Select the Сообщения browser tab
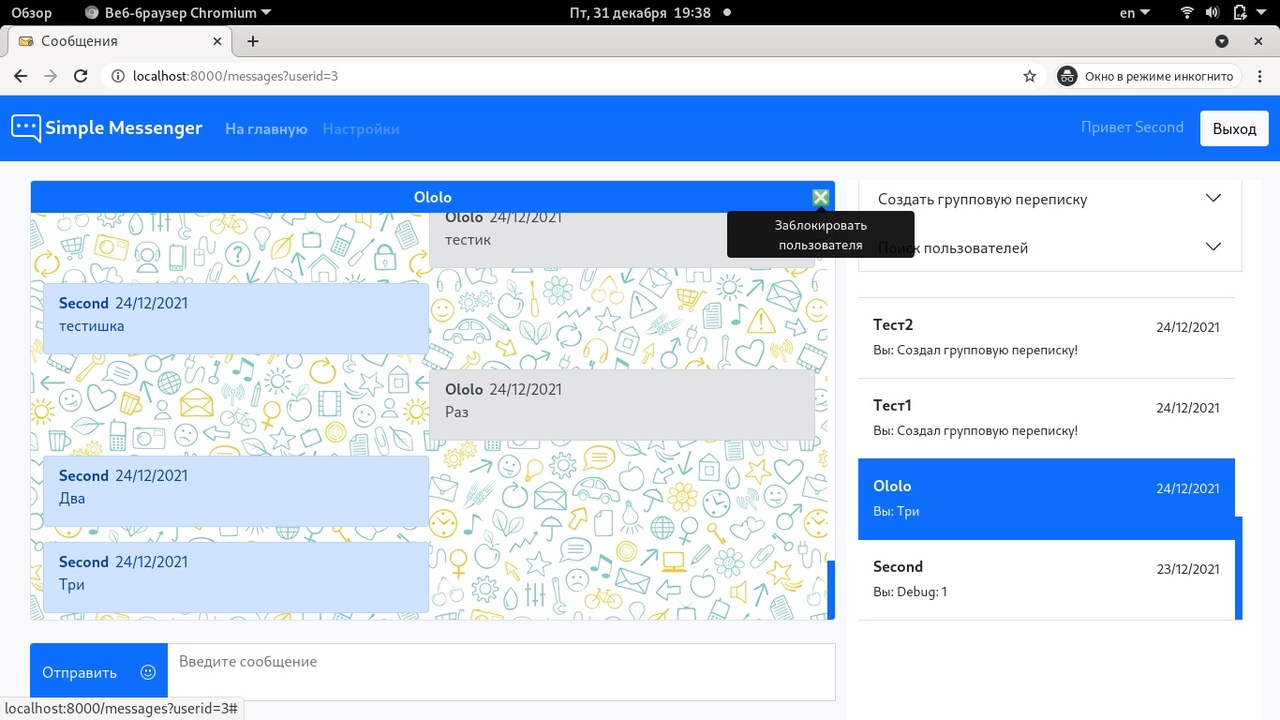This screenshot has height=720, width=1280. coord(122,41)
